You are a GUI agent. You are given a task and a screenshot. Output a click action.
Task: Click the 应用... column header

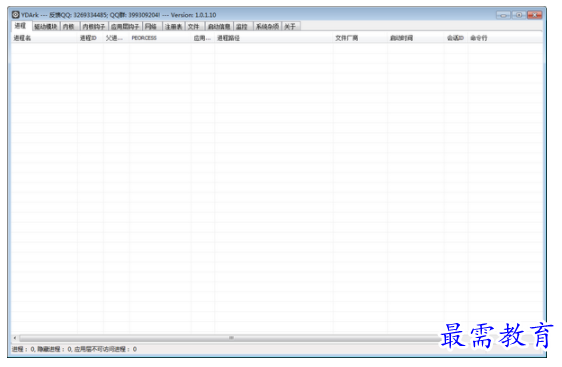[203, 38]
